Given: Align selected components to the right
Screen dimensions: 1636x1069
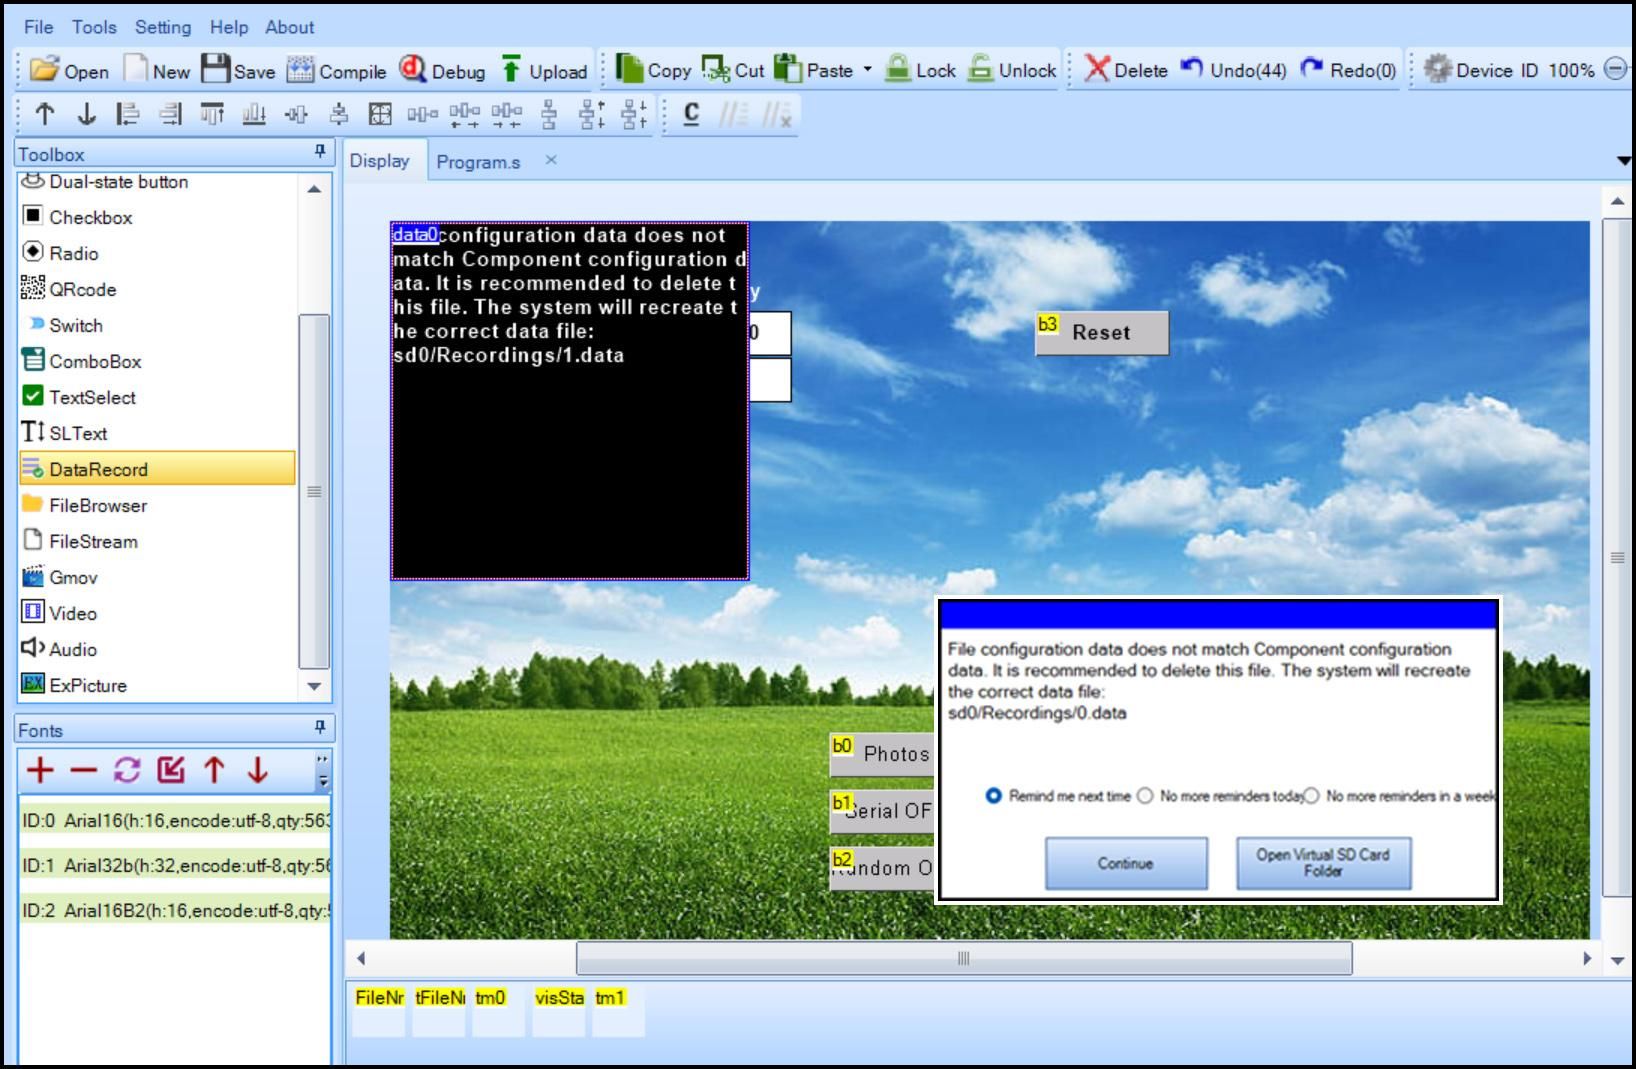Looking at the screenshot, I should tap(170, 114).
